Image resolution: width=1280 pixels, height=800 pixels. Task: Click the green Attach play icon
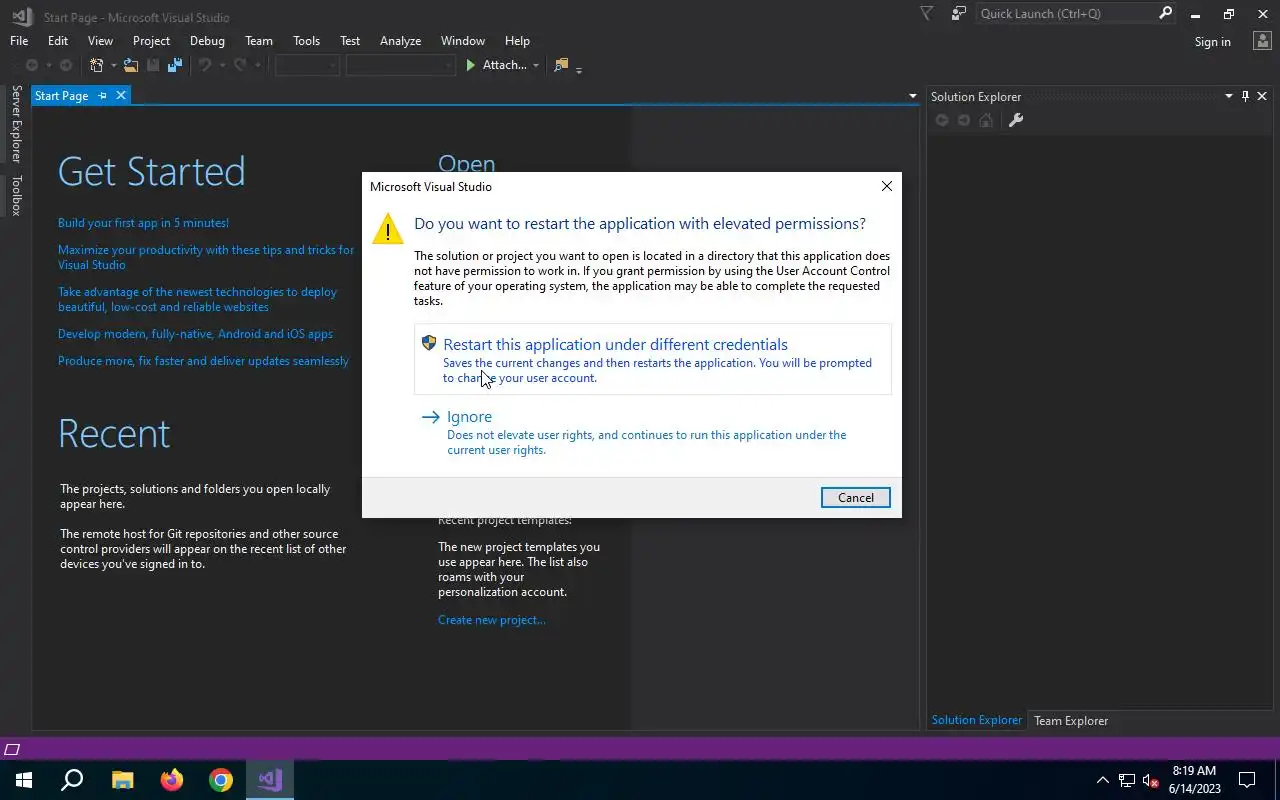tap(471, 65)
